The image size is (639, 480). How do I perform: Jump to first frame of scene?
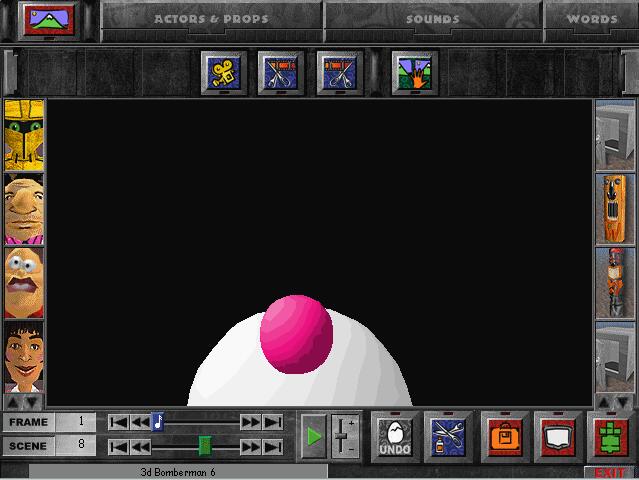point(119,423)
